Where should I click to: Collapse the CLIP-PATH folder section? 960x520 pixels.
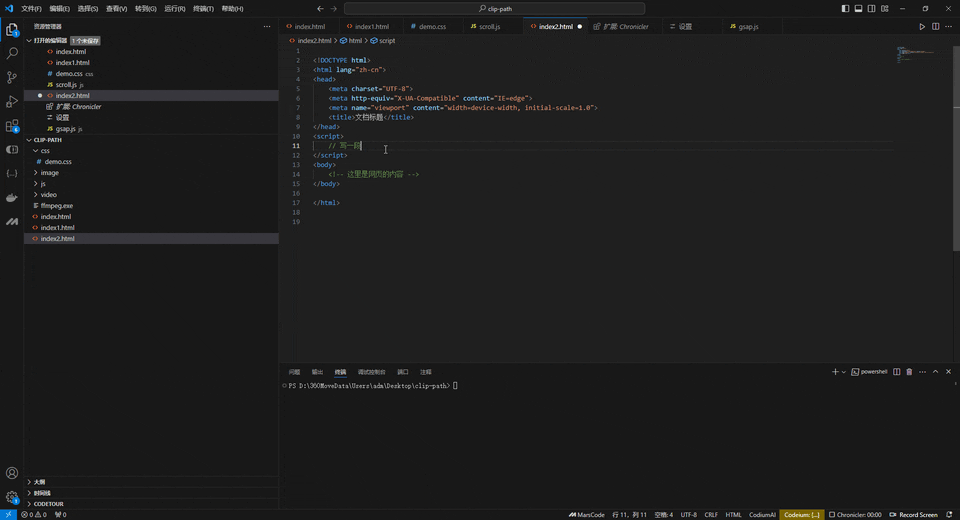[29, 140]
